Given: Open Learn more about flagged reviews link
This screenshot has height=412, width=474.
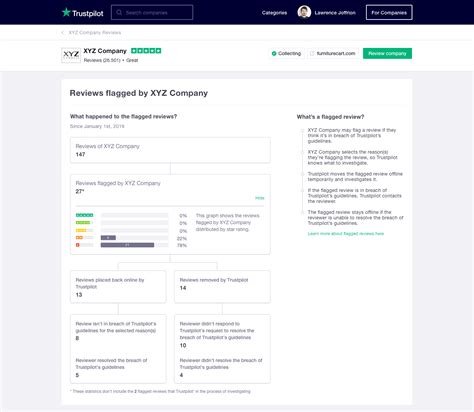Looking at the screenshot, I should (x=346, y=234).
